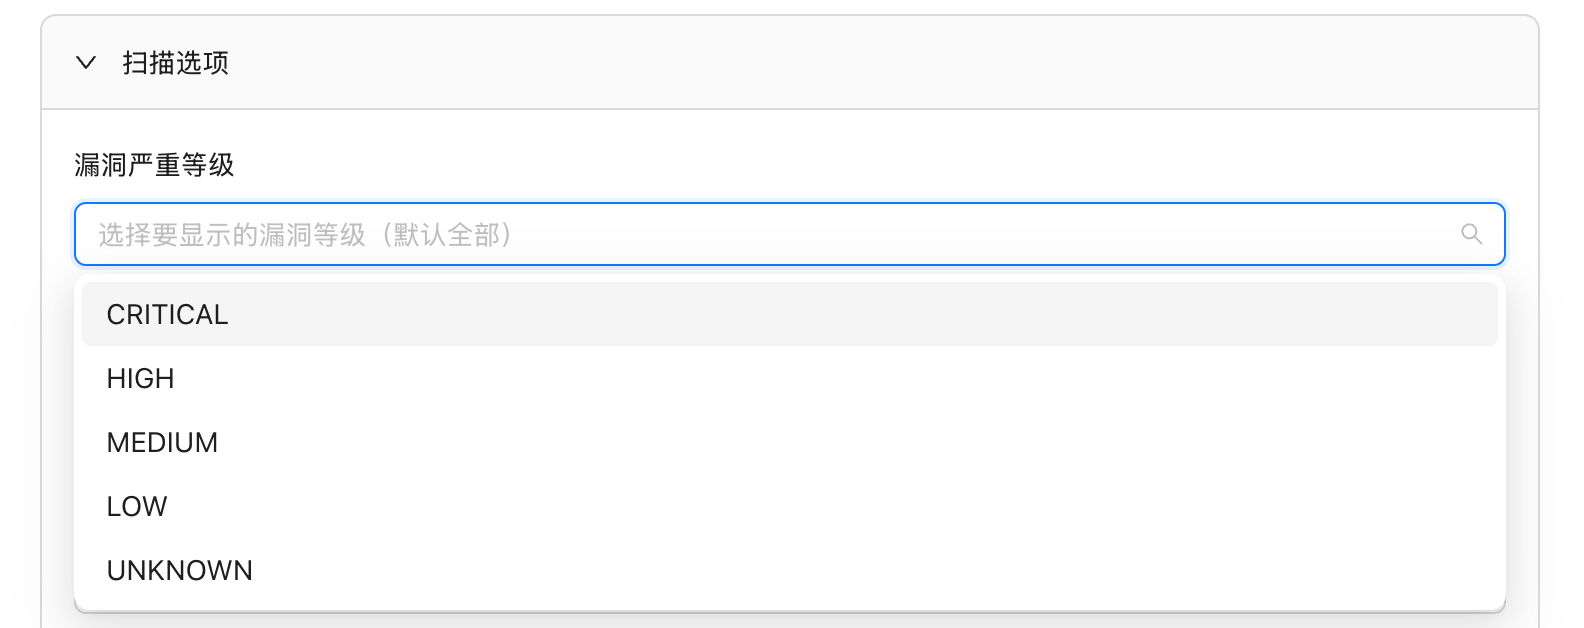This screenshot has width=1584, height=628.
Task: Select the CRITICAL severity option
Action: pos(790,314)
